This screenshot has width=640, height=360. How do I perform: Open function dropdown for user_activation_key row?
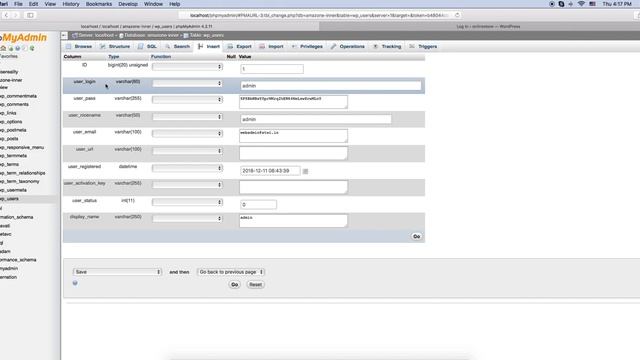click(x=187, y=185)
